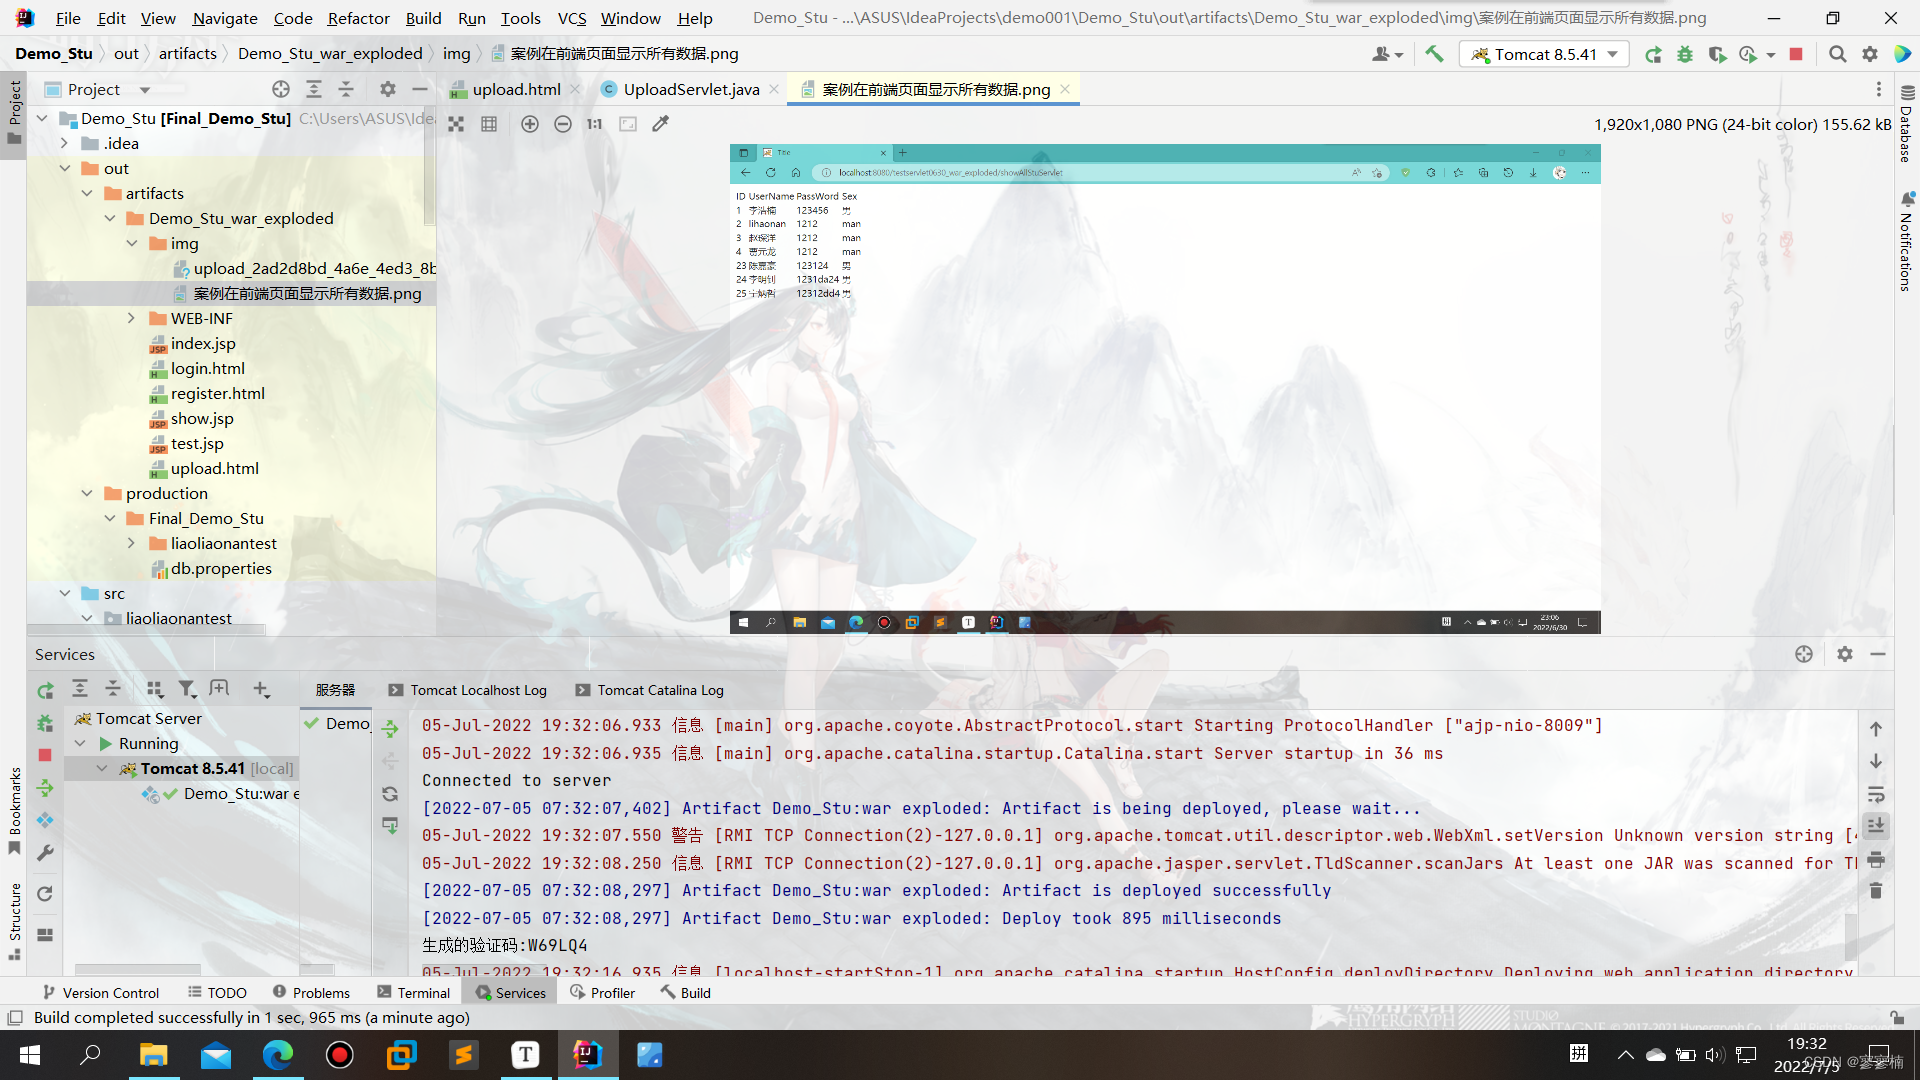The height and width of the screenshot is (1080, 1920).
Task: Open Microsoft Edge from the taskbar
Action: pos(277,1054)
